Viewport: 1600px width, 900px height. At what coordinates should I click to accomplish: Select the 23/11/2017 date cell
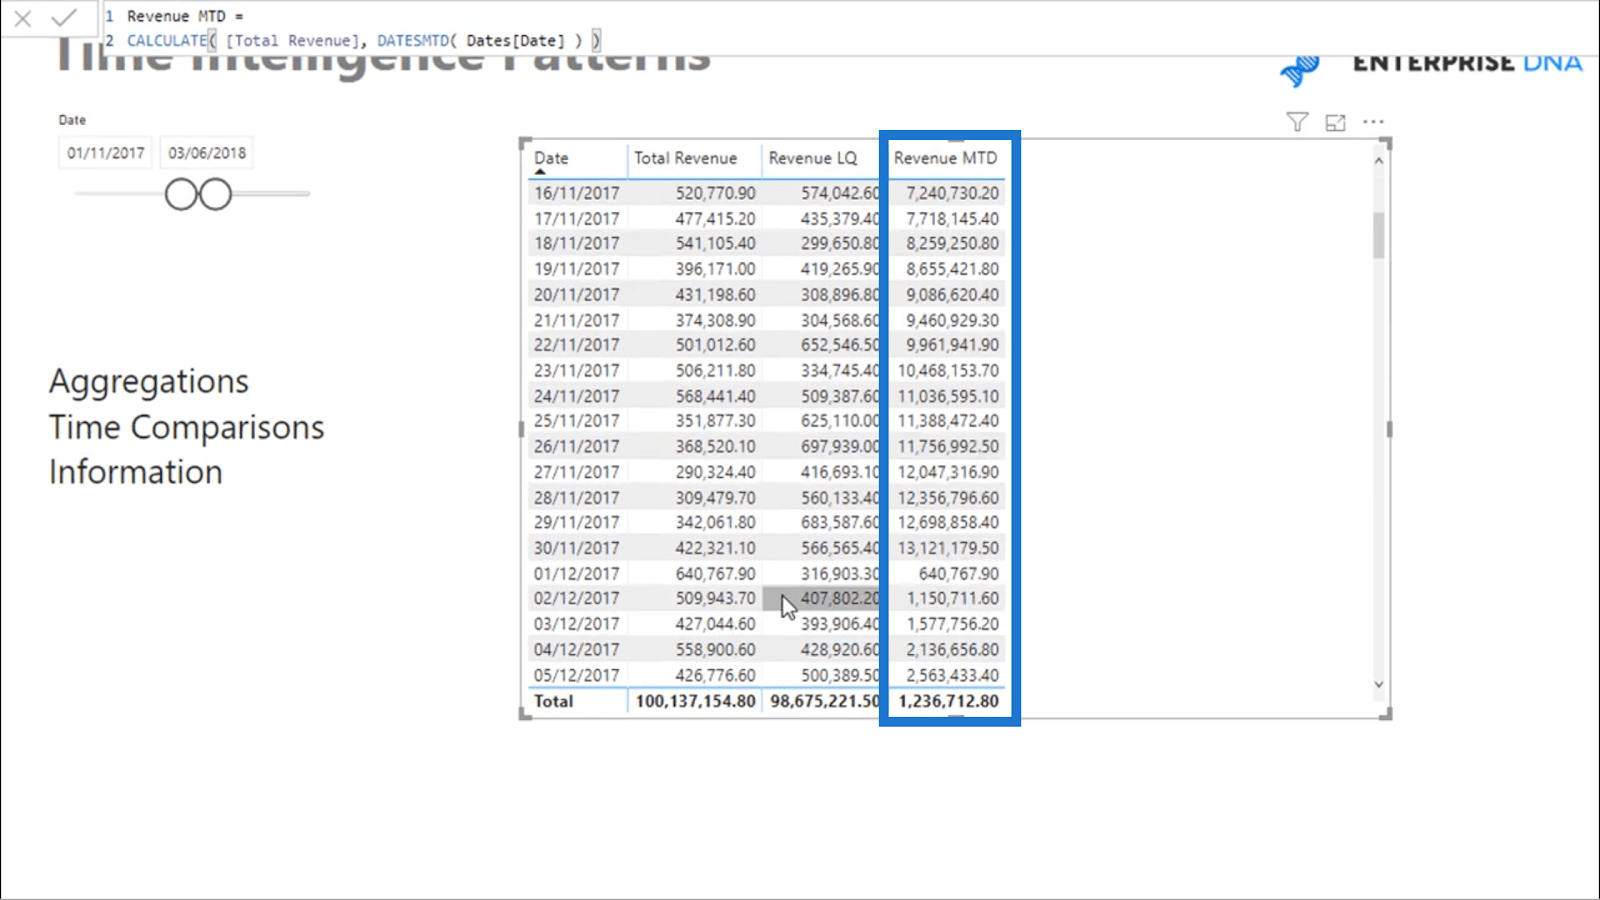coord(576,370)
